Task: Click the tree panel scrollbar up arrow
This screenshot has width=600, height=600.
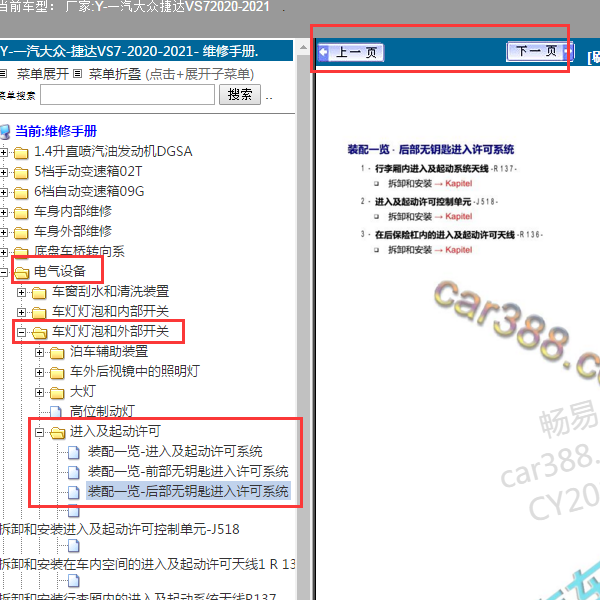Action: [303, 47]
